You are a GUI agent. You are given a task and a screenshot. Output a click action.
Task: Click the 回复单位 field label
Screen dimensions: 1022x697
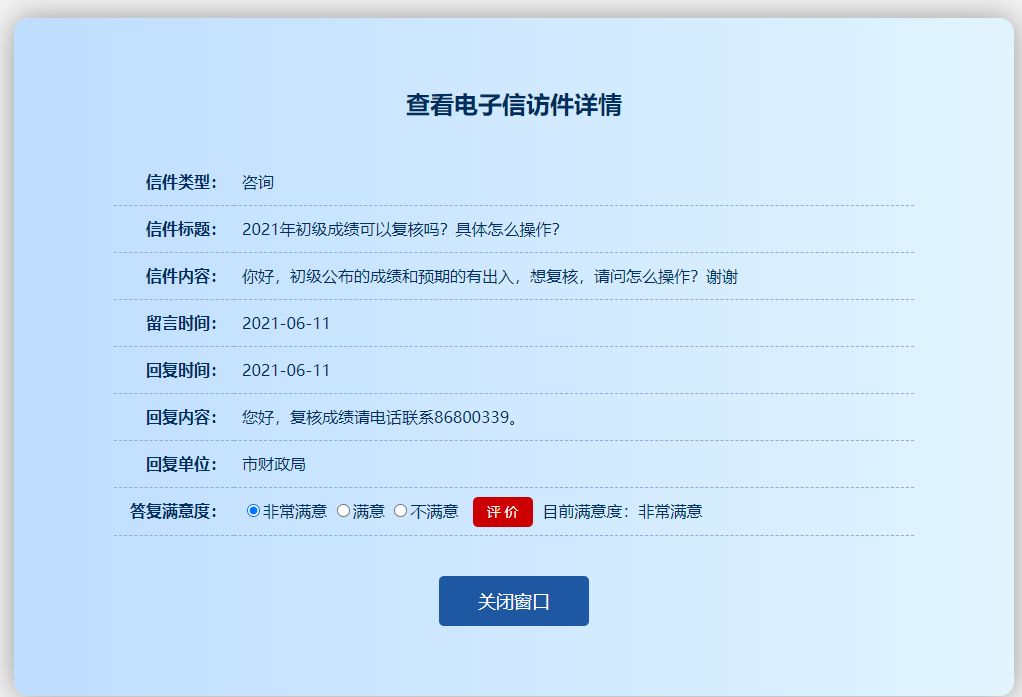coord(181,464)
